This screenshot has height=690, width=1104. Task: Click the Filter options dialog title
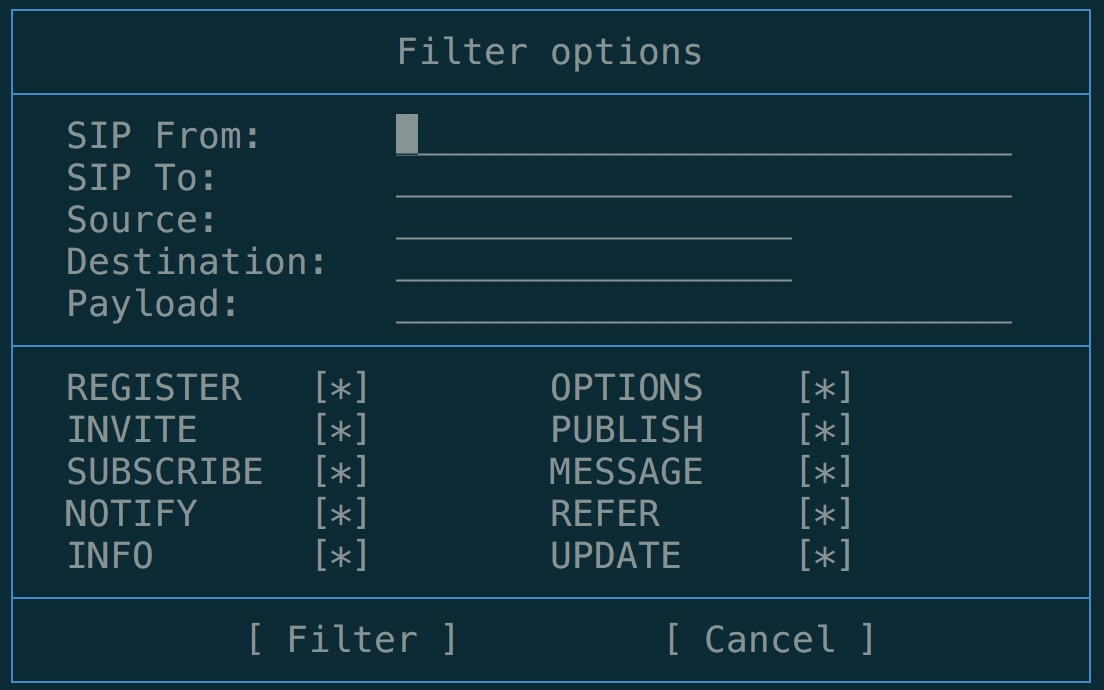549,52
